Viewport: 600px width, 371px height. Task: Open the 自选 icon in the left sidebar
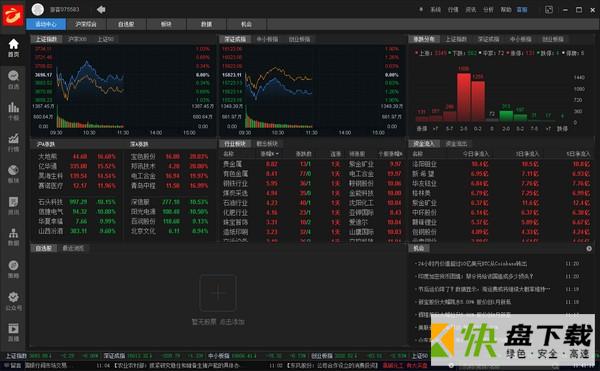13,80
